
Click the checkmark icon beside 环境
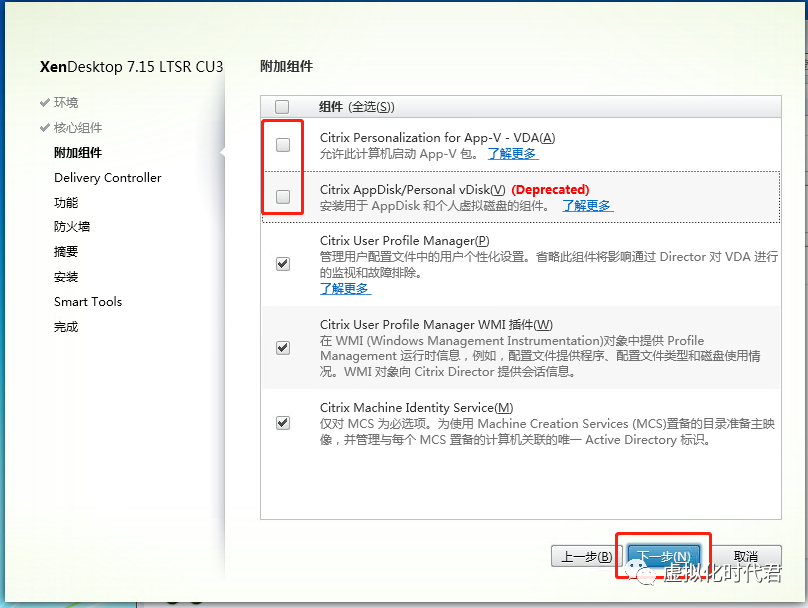45,103
